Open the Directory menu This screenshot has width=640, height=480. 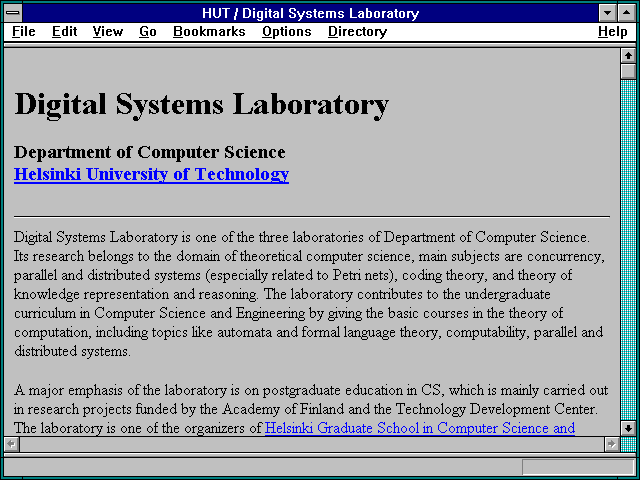point(358,32)
